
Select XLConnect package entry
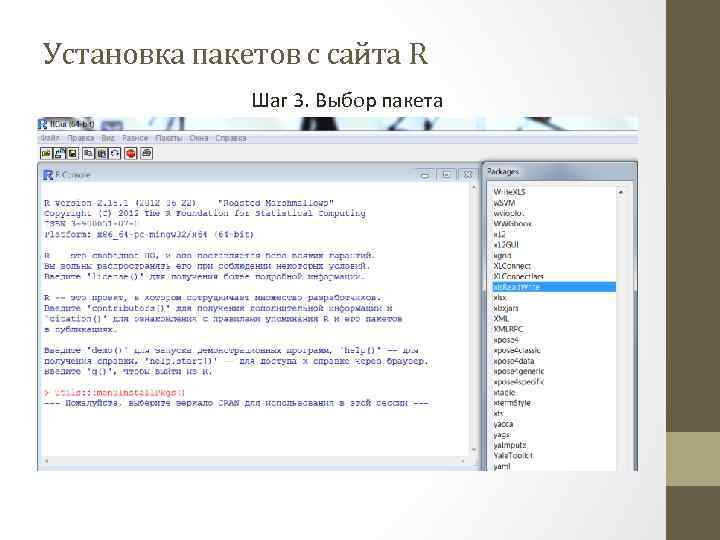[x=512, y=266]
